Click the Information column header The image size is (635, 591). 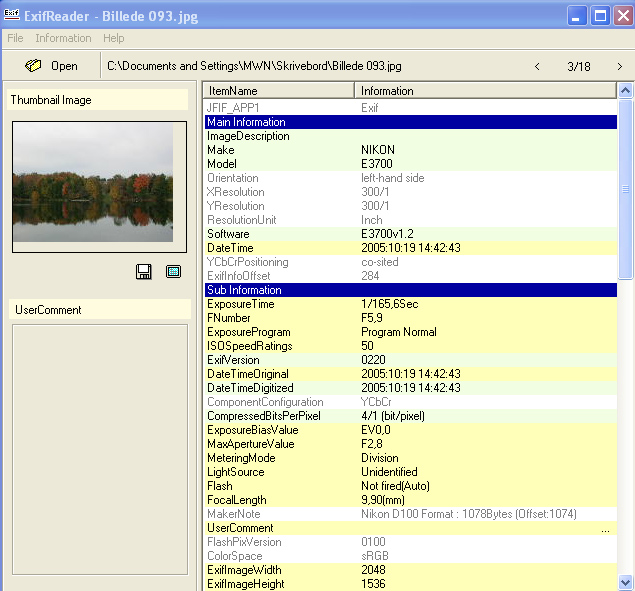(x=486, y=91)
